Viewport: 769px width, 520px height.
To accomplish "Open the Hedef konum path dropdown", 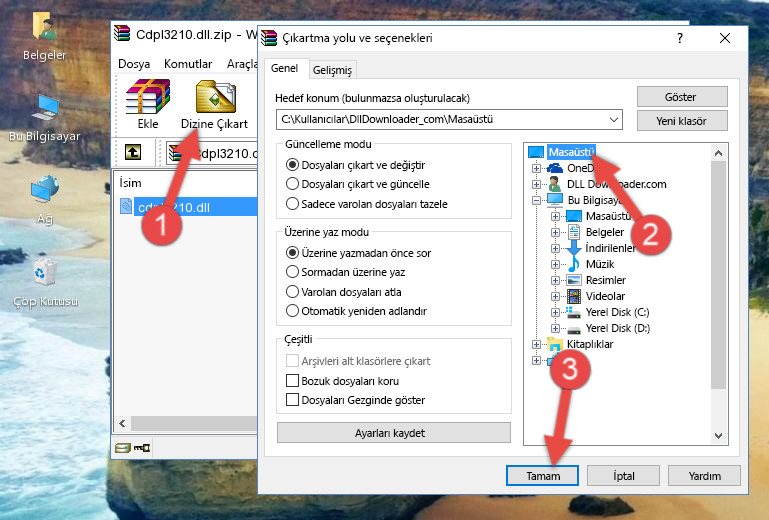I will pyautogui.click(x=614, y=120).
